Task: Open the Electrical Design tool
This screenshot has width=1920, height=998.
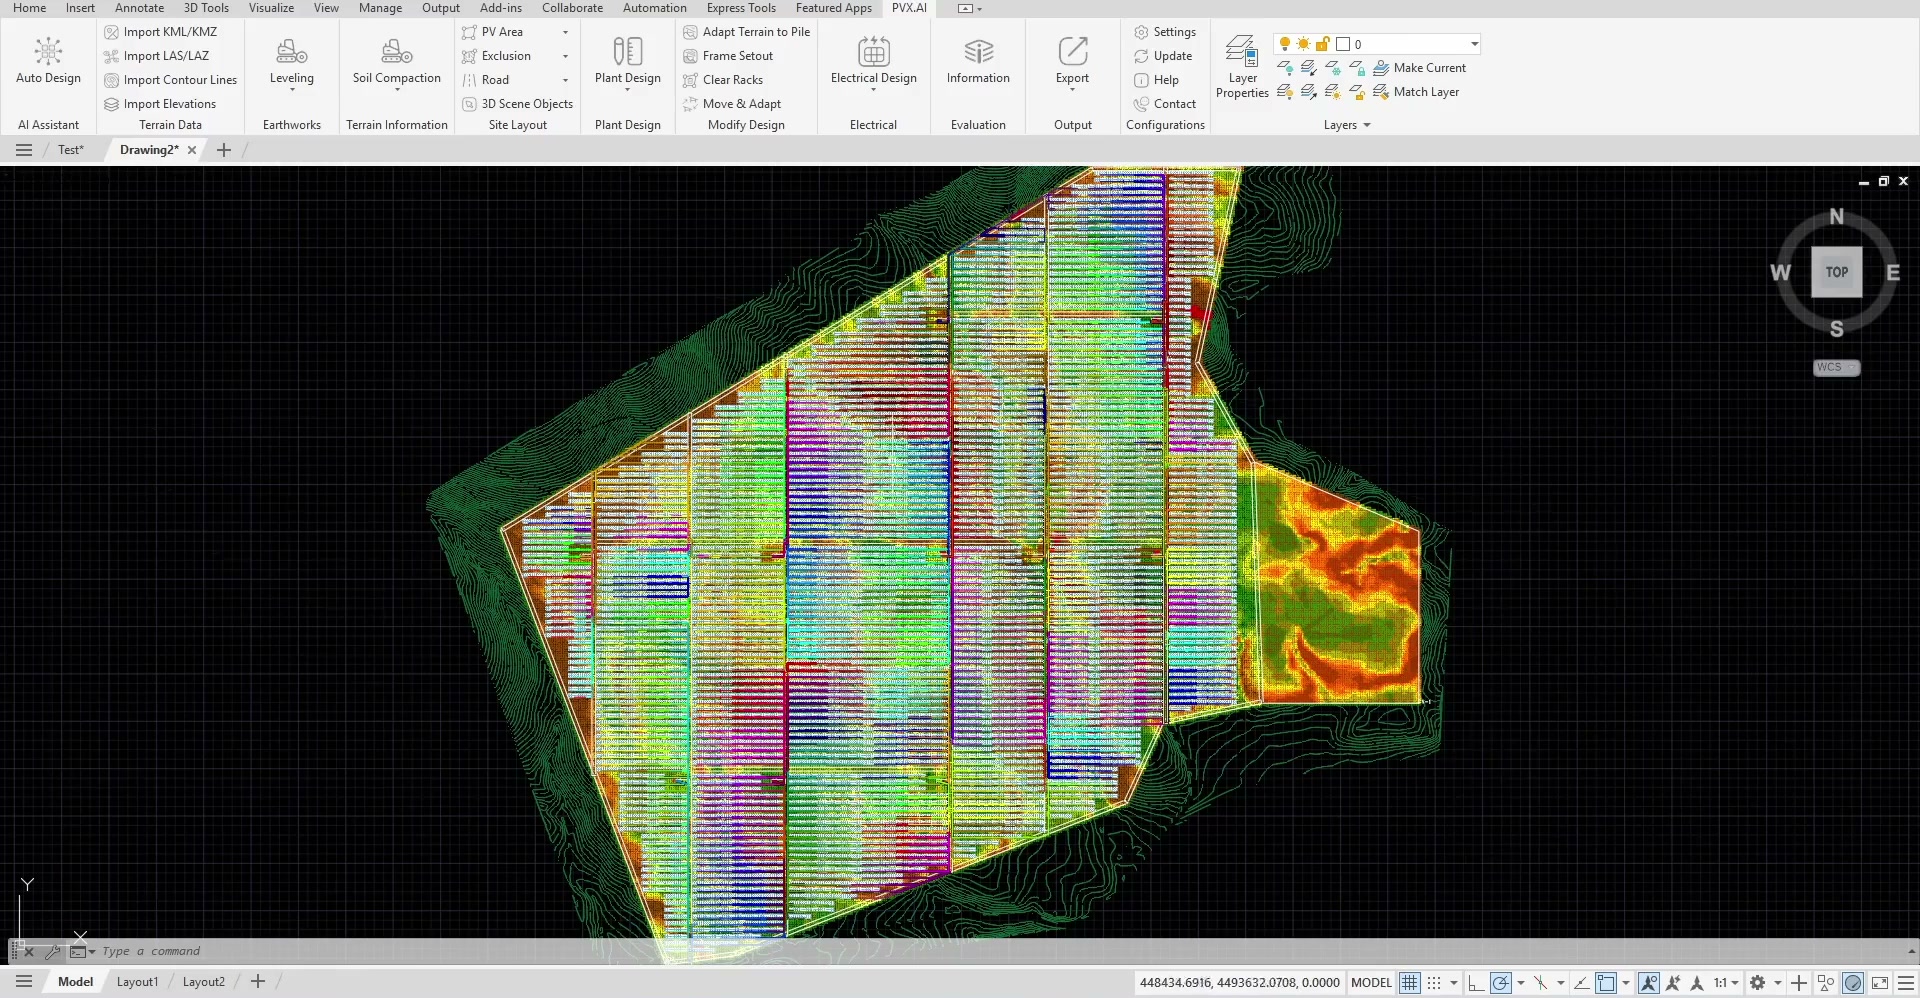Action: [x=873, y=64]
